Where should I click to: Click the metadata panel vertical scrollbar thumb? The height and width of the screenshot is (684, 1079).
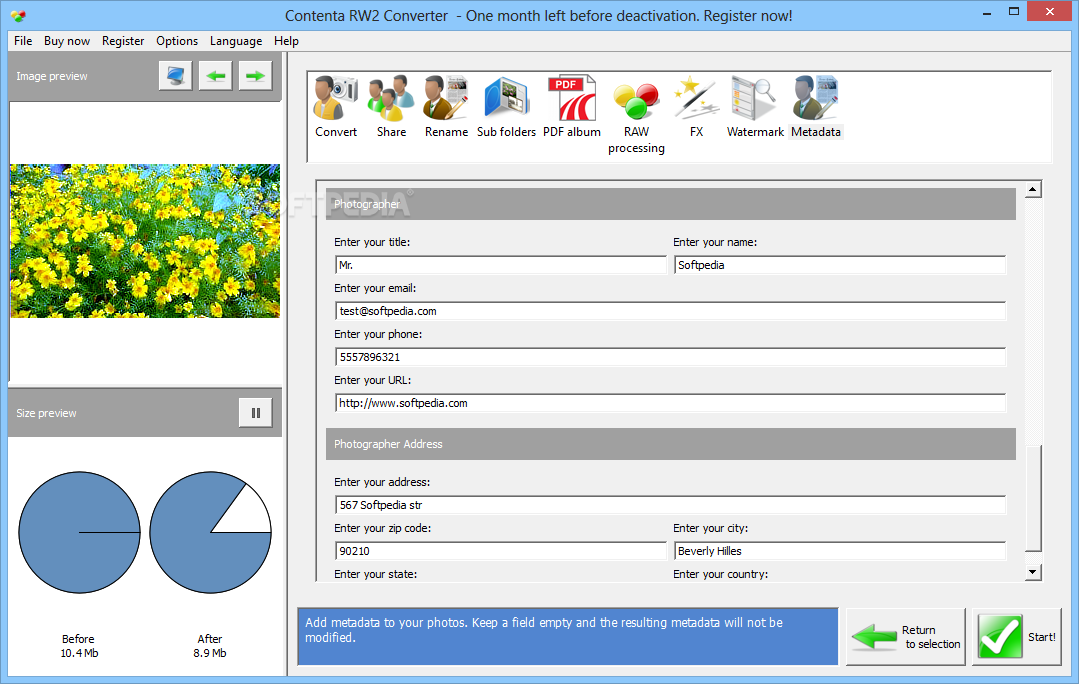coord(1032,498)
